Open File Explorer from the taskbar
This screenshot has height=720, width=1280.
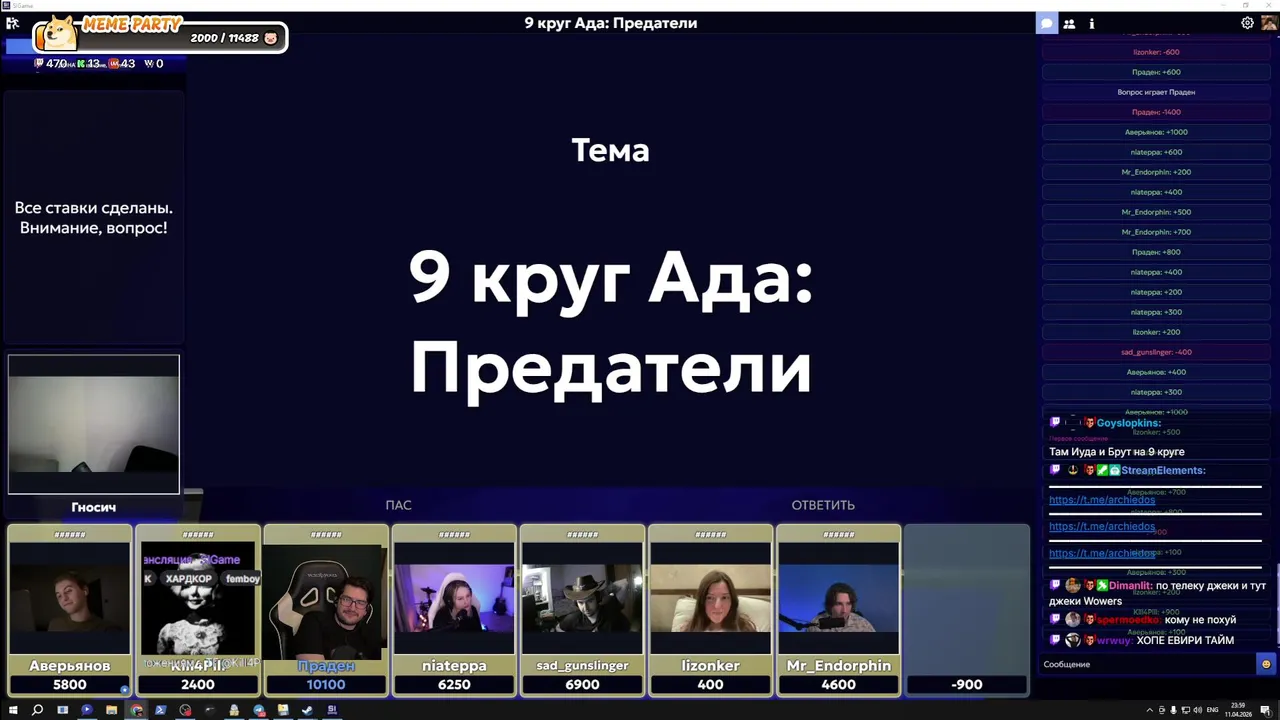point(111,710)
